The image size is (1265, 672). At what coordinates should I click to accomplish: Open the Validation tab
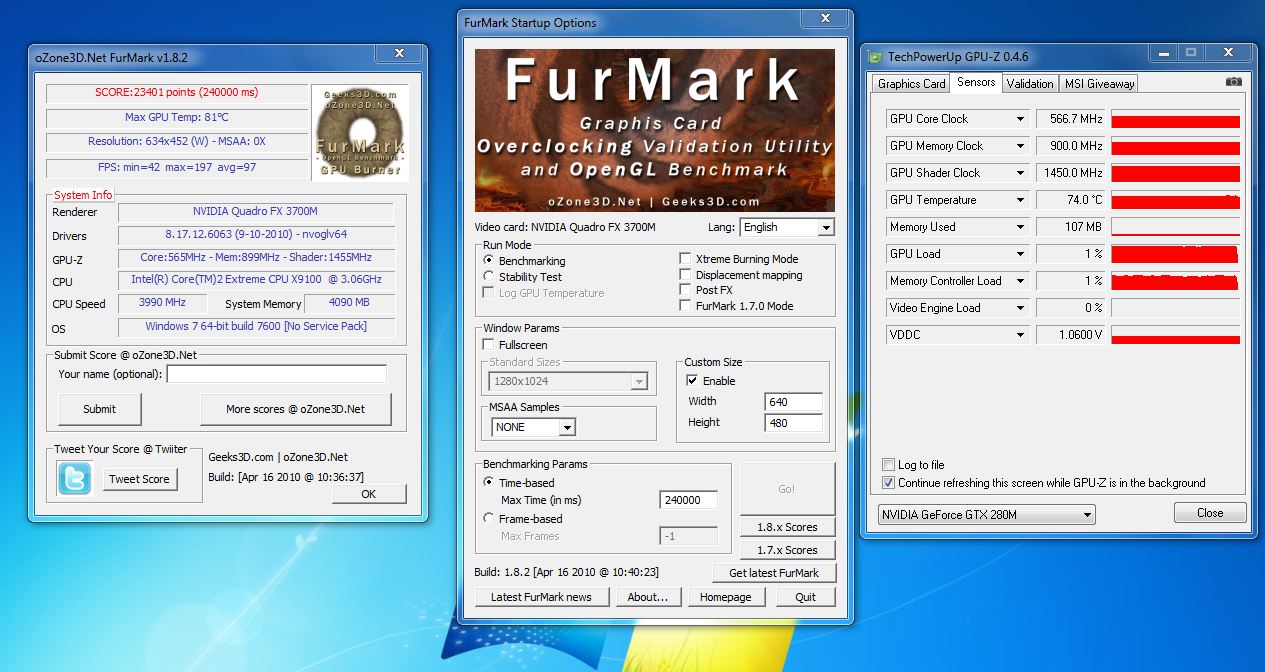pos(1029,84)
